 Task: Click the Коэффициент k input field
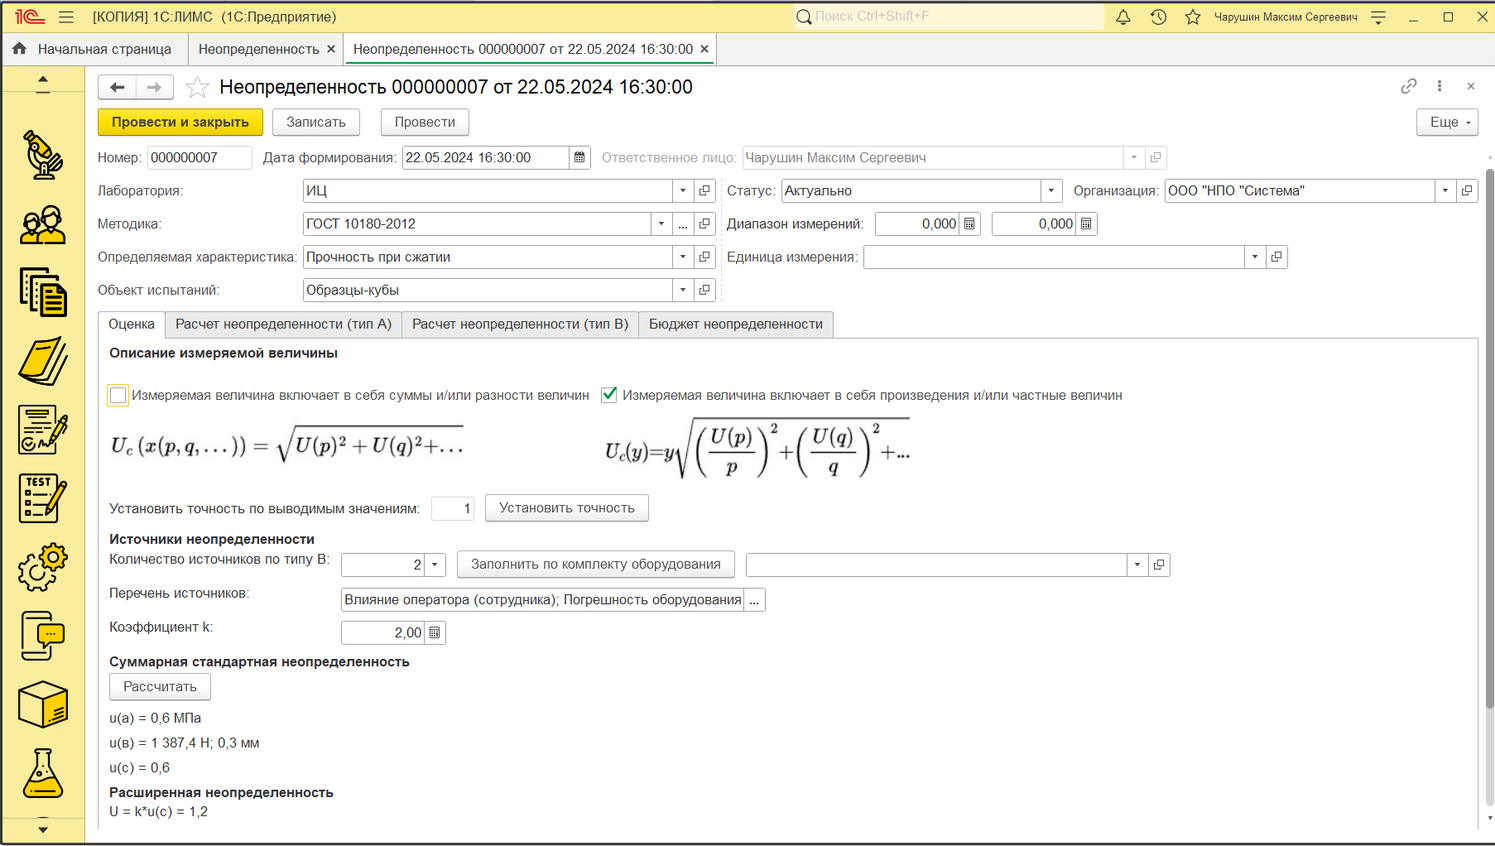383,633
